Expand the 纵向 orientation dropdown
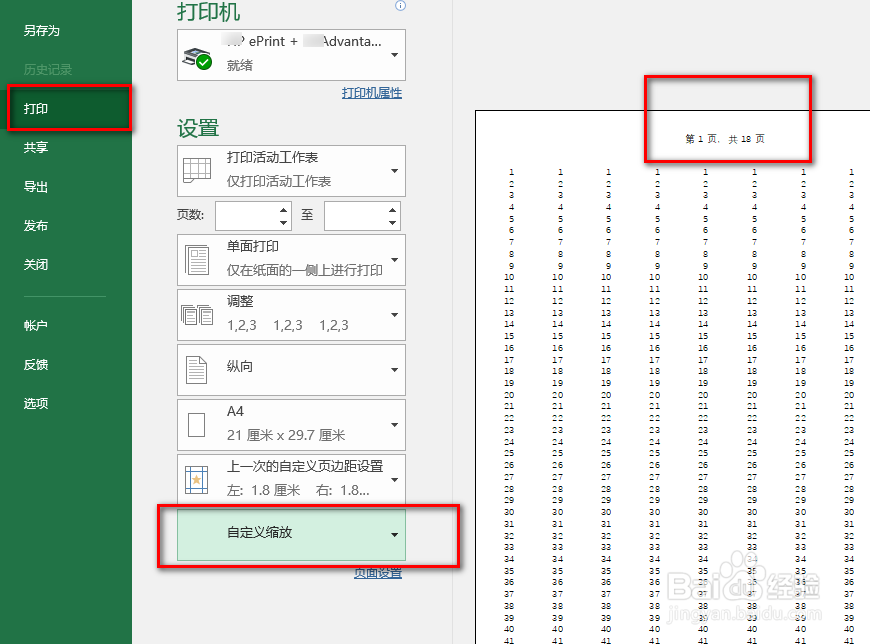This screenshot has height=644, width=870. (394, 369)
